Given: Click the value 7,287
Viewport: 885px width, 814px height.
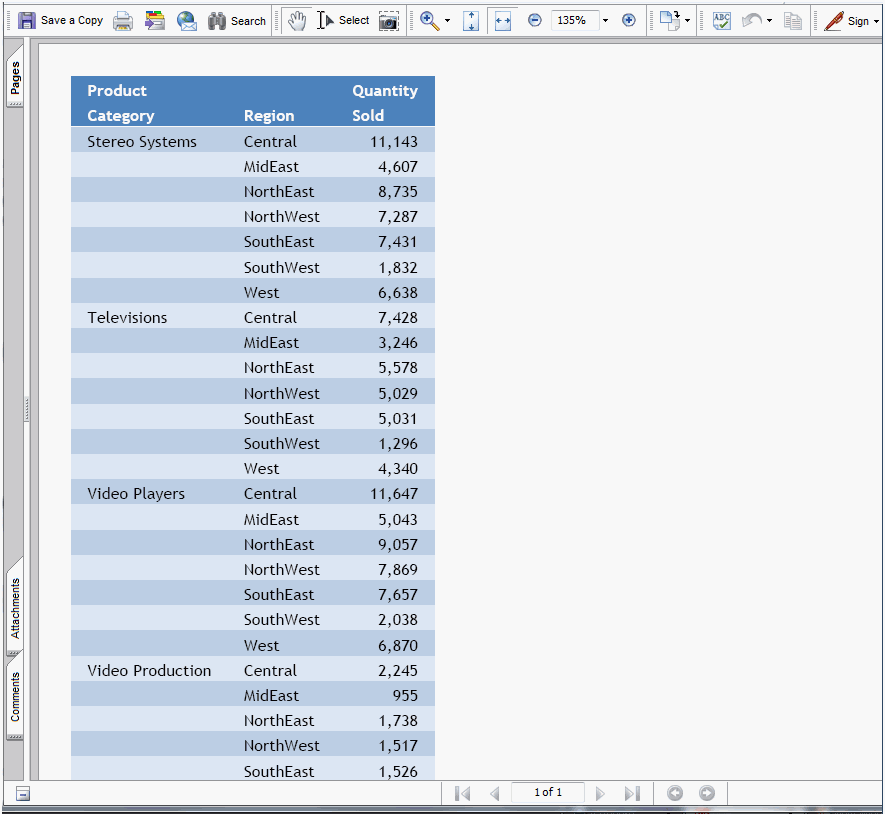Looking at the screenshot, I should pos(398,217).
